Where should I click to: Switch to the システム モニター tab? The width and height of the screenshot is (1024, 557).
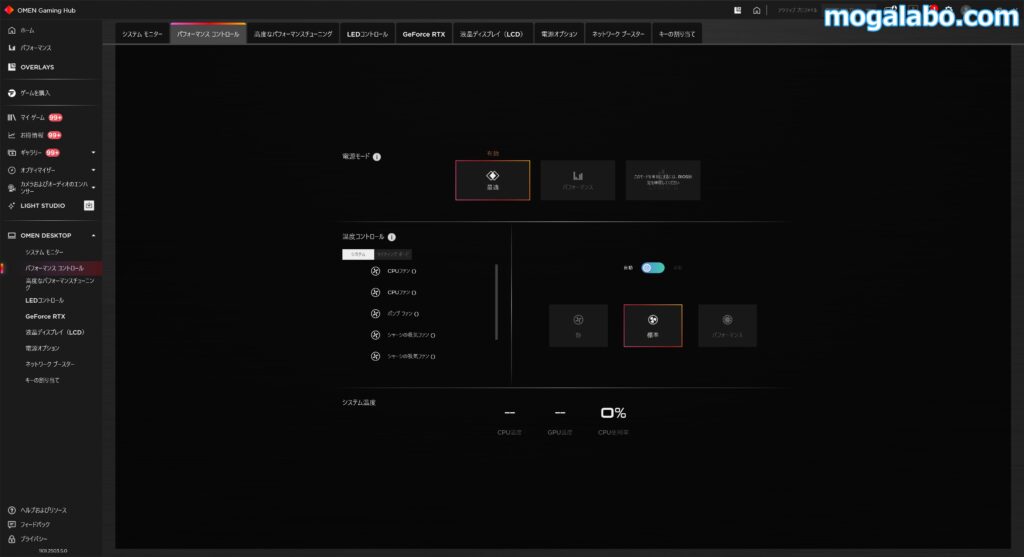142,34
